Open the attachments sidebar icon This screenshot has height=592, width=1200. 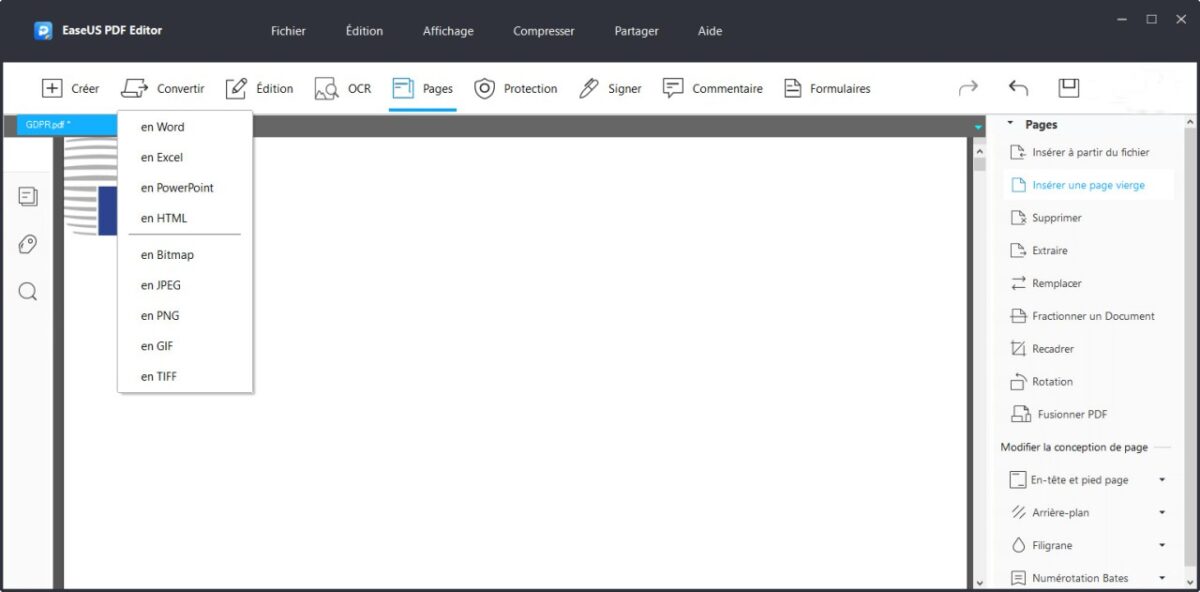tap(28, 244)
